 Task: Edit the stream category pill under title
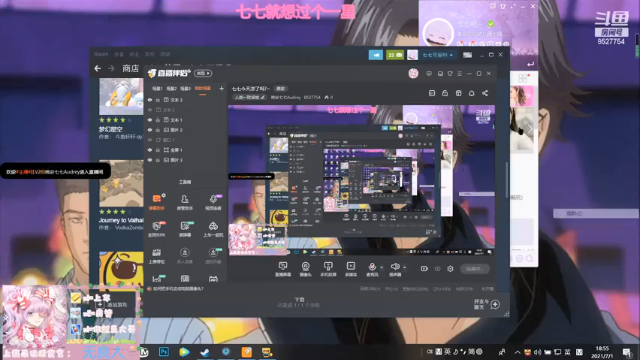tap(249, 97)
